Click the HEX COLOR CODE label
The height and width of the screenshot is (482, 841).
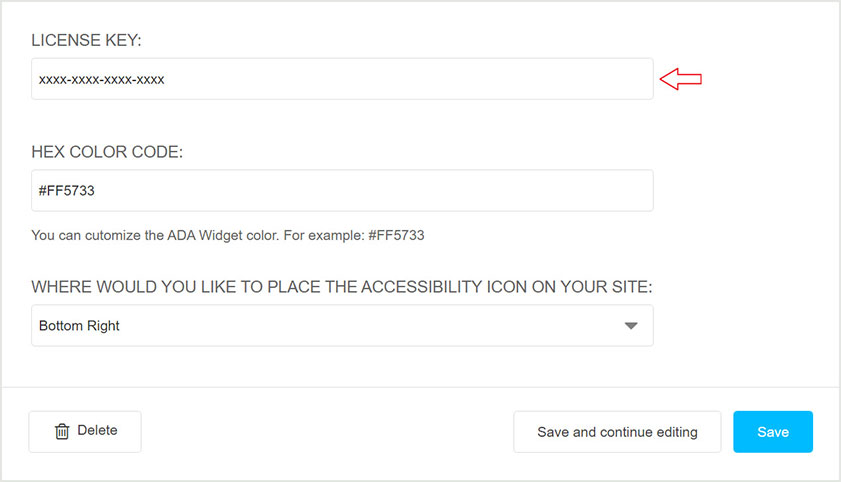(107, 151)
